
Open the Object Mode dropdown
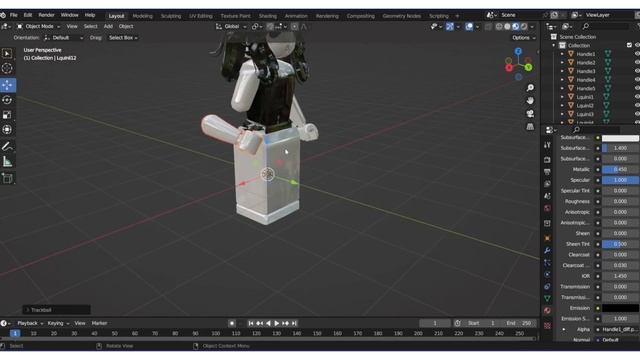pos(38,27)
